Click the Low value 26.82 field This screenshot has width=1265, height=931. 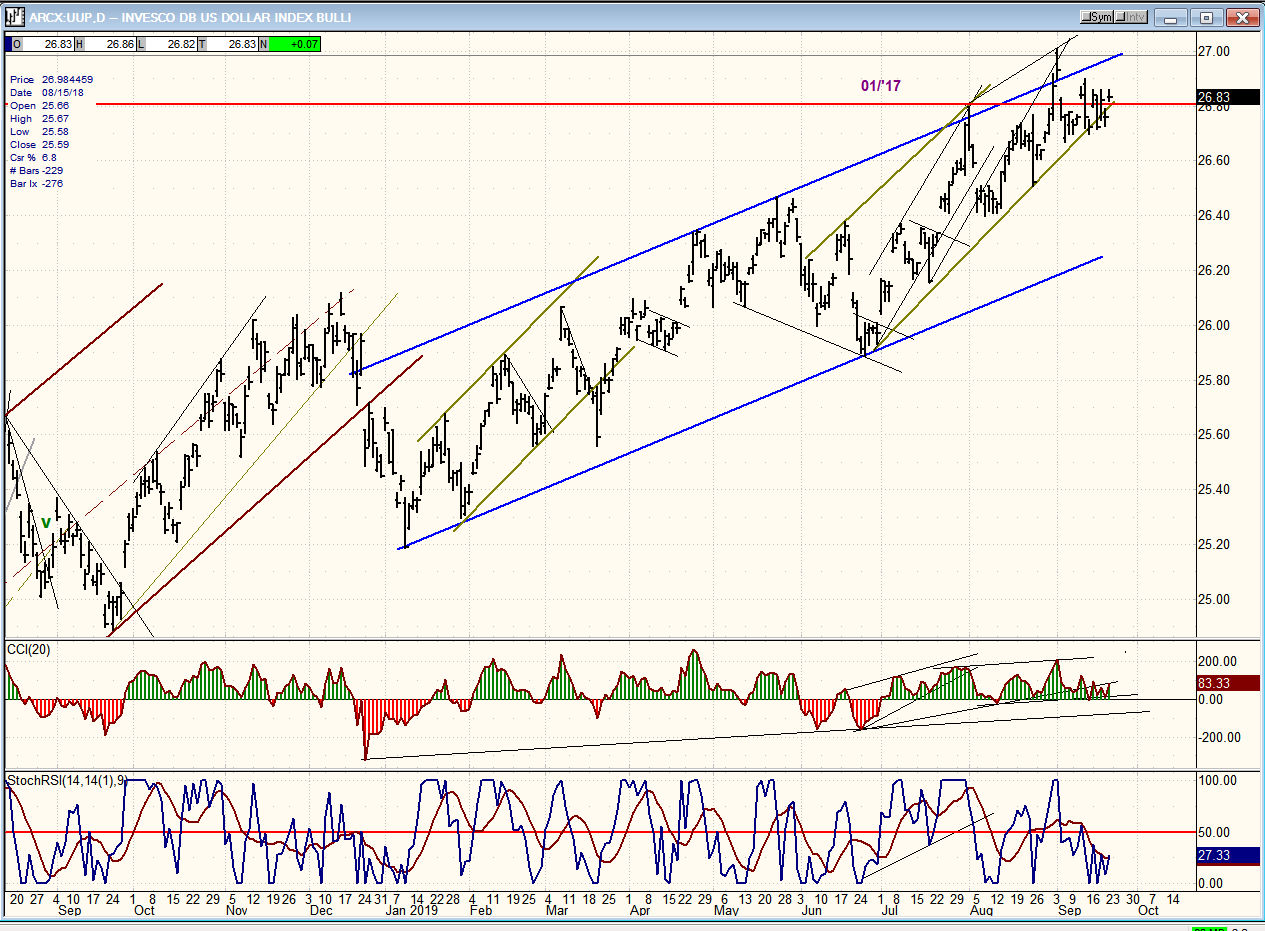click(173, 44)
